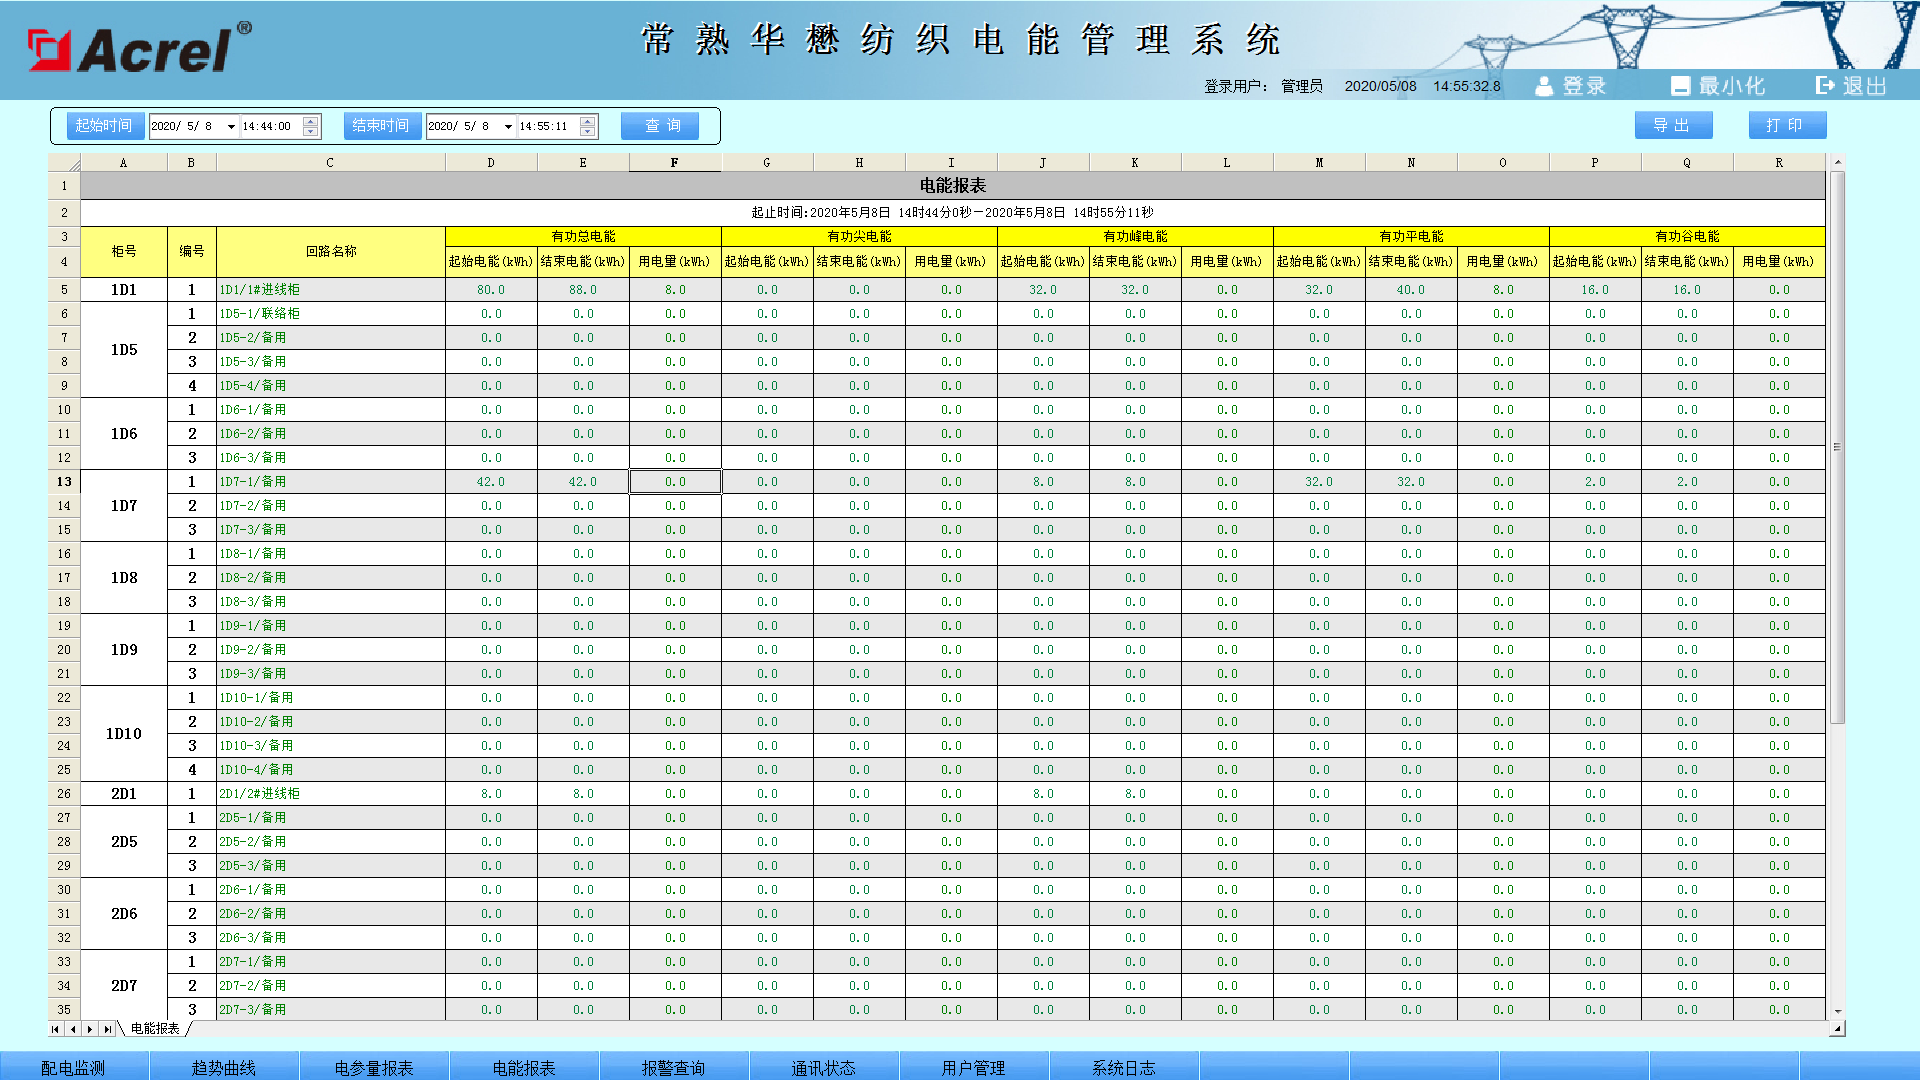Screen dimensions: 1920x1080
Task: Click the 打印 print button
Action: pos(1788,125)
